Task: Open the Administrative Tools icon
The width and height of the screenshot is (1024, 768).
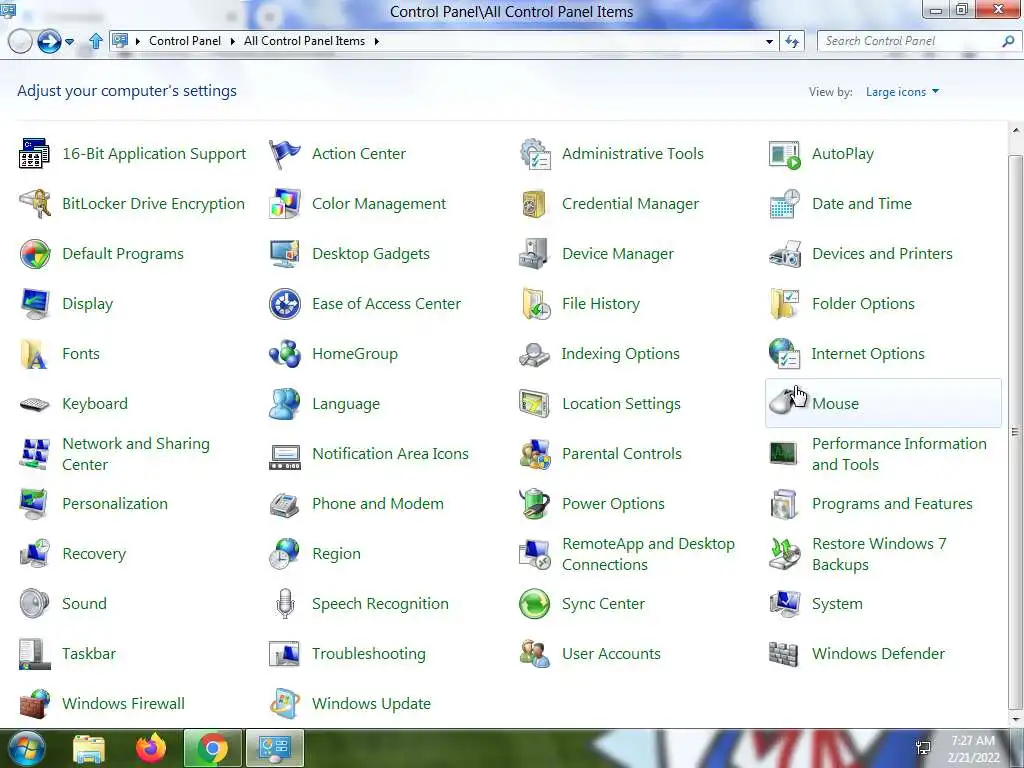Action: [535, 153]
